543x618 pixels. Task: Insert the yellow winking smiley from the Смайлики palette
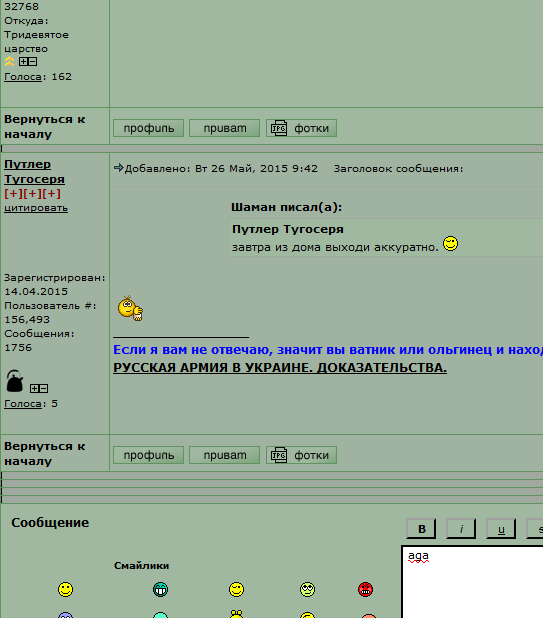tap(236, 590)
